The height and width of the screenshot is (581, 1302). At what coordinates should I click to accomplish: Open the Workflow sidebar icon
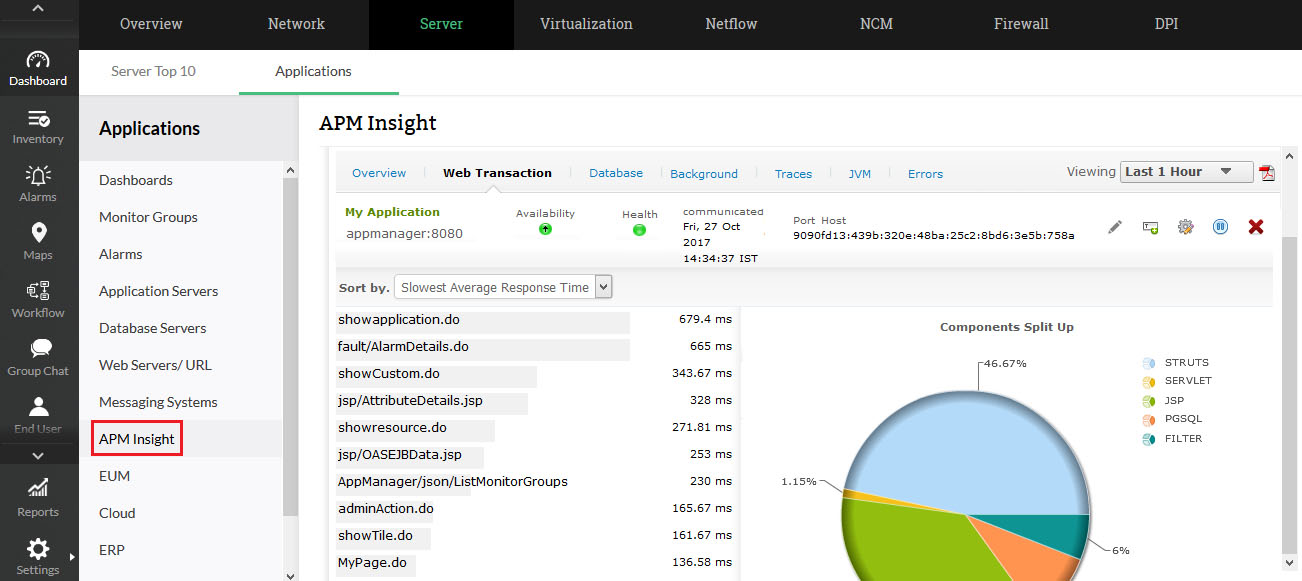pyautogui.click(x=38, y=291)
